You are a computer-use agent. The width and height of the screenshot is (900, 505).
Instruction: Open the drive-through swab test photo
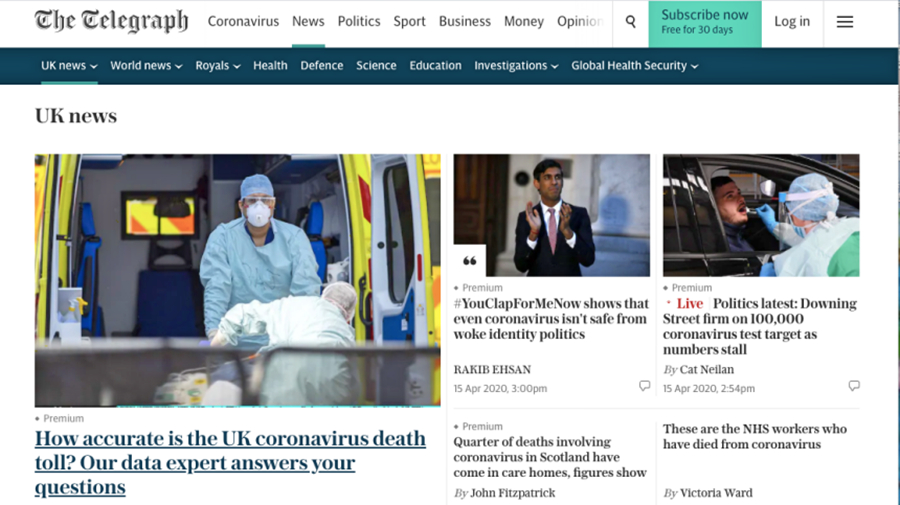point(761,215)
